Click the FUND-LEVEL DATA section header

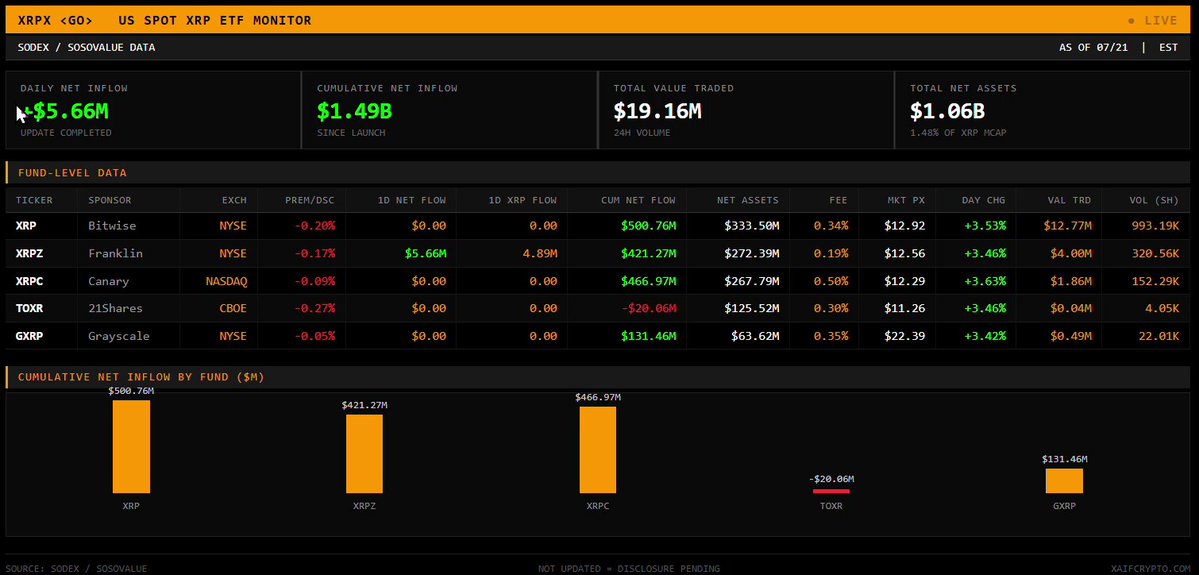tap(73, 173)
